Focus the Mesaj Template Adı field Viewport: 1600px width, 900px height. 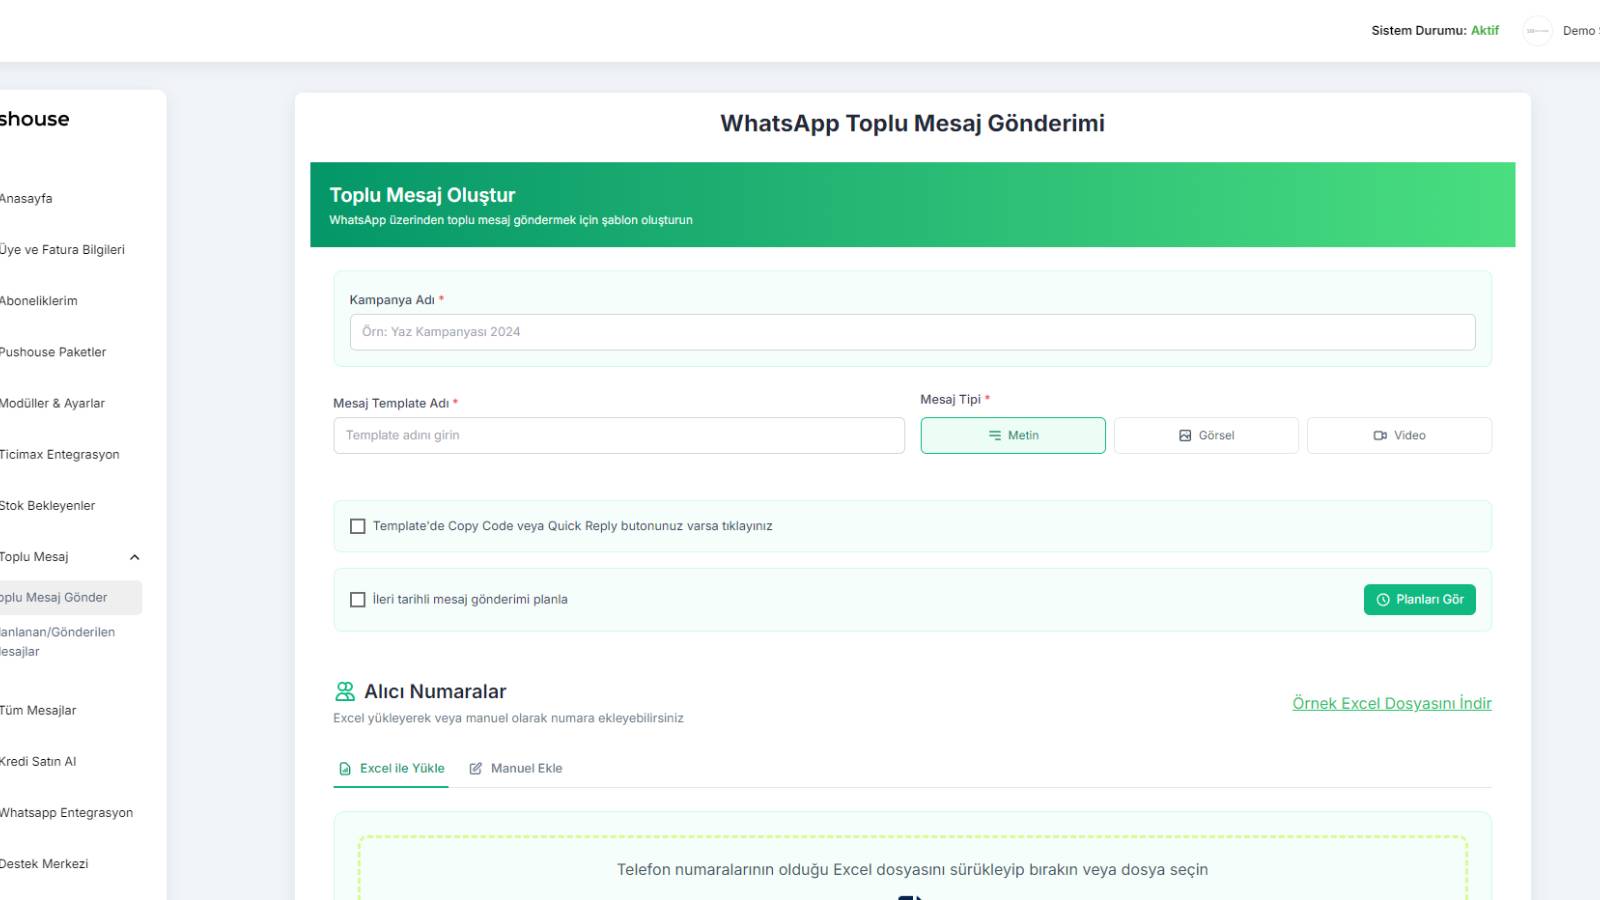[x=619, y=435]
